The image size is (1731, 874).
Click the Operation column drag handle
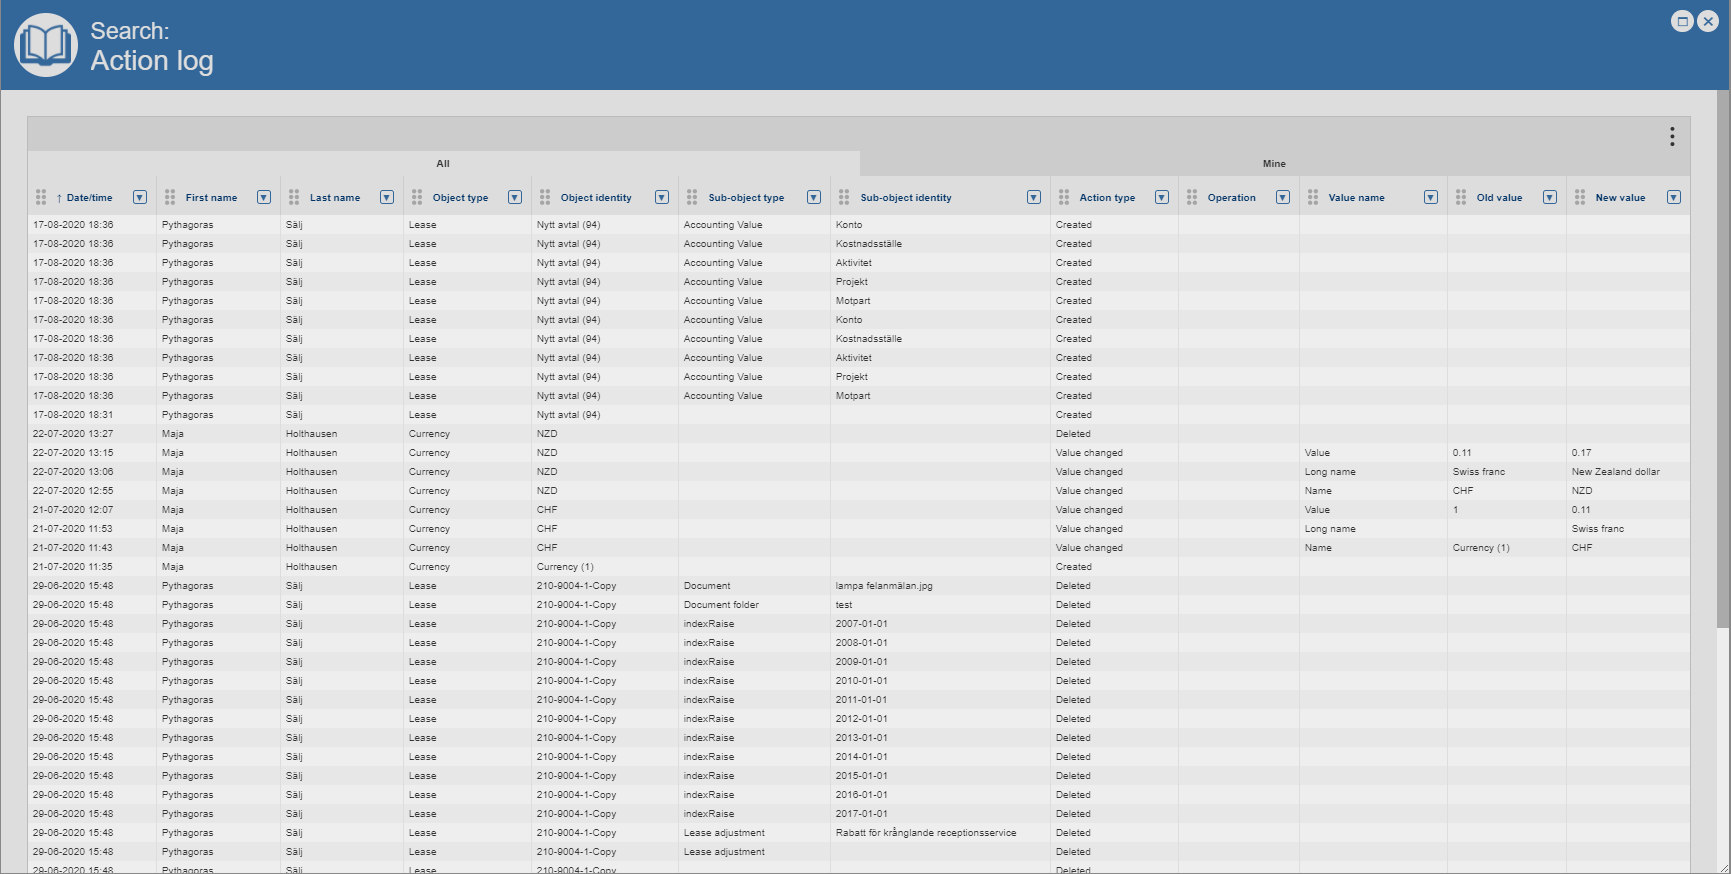[1192, 197]
